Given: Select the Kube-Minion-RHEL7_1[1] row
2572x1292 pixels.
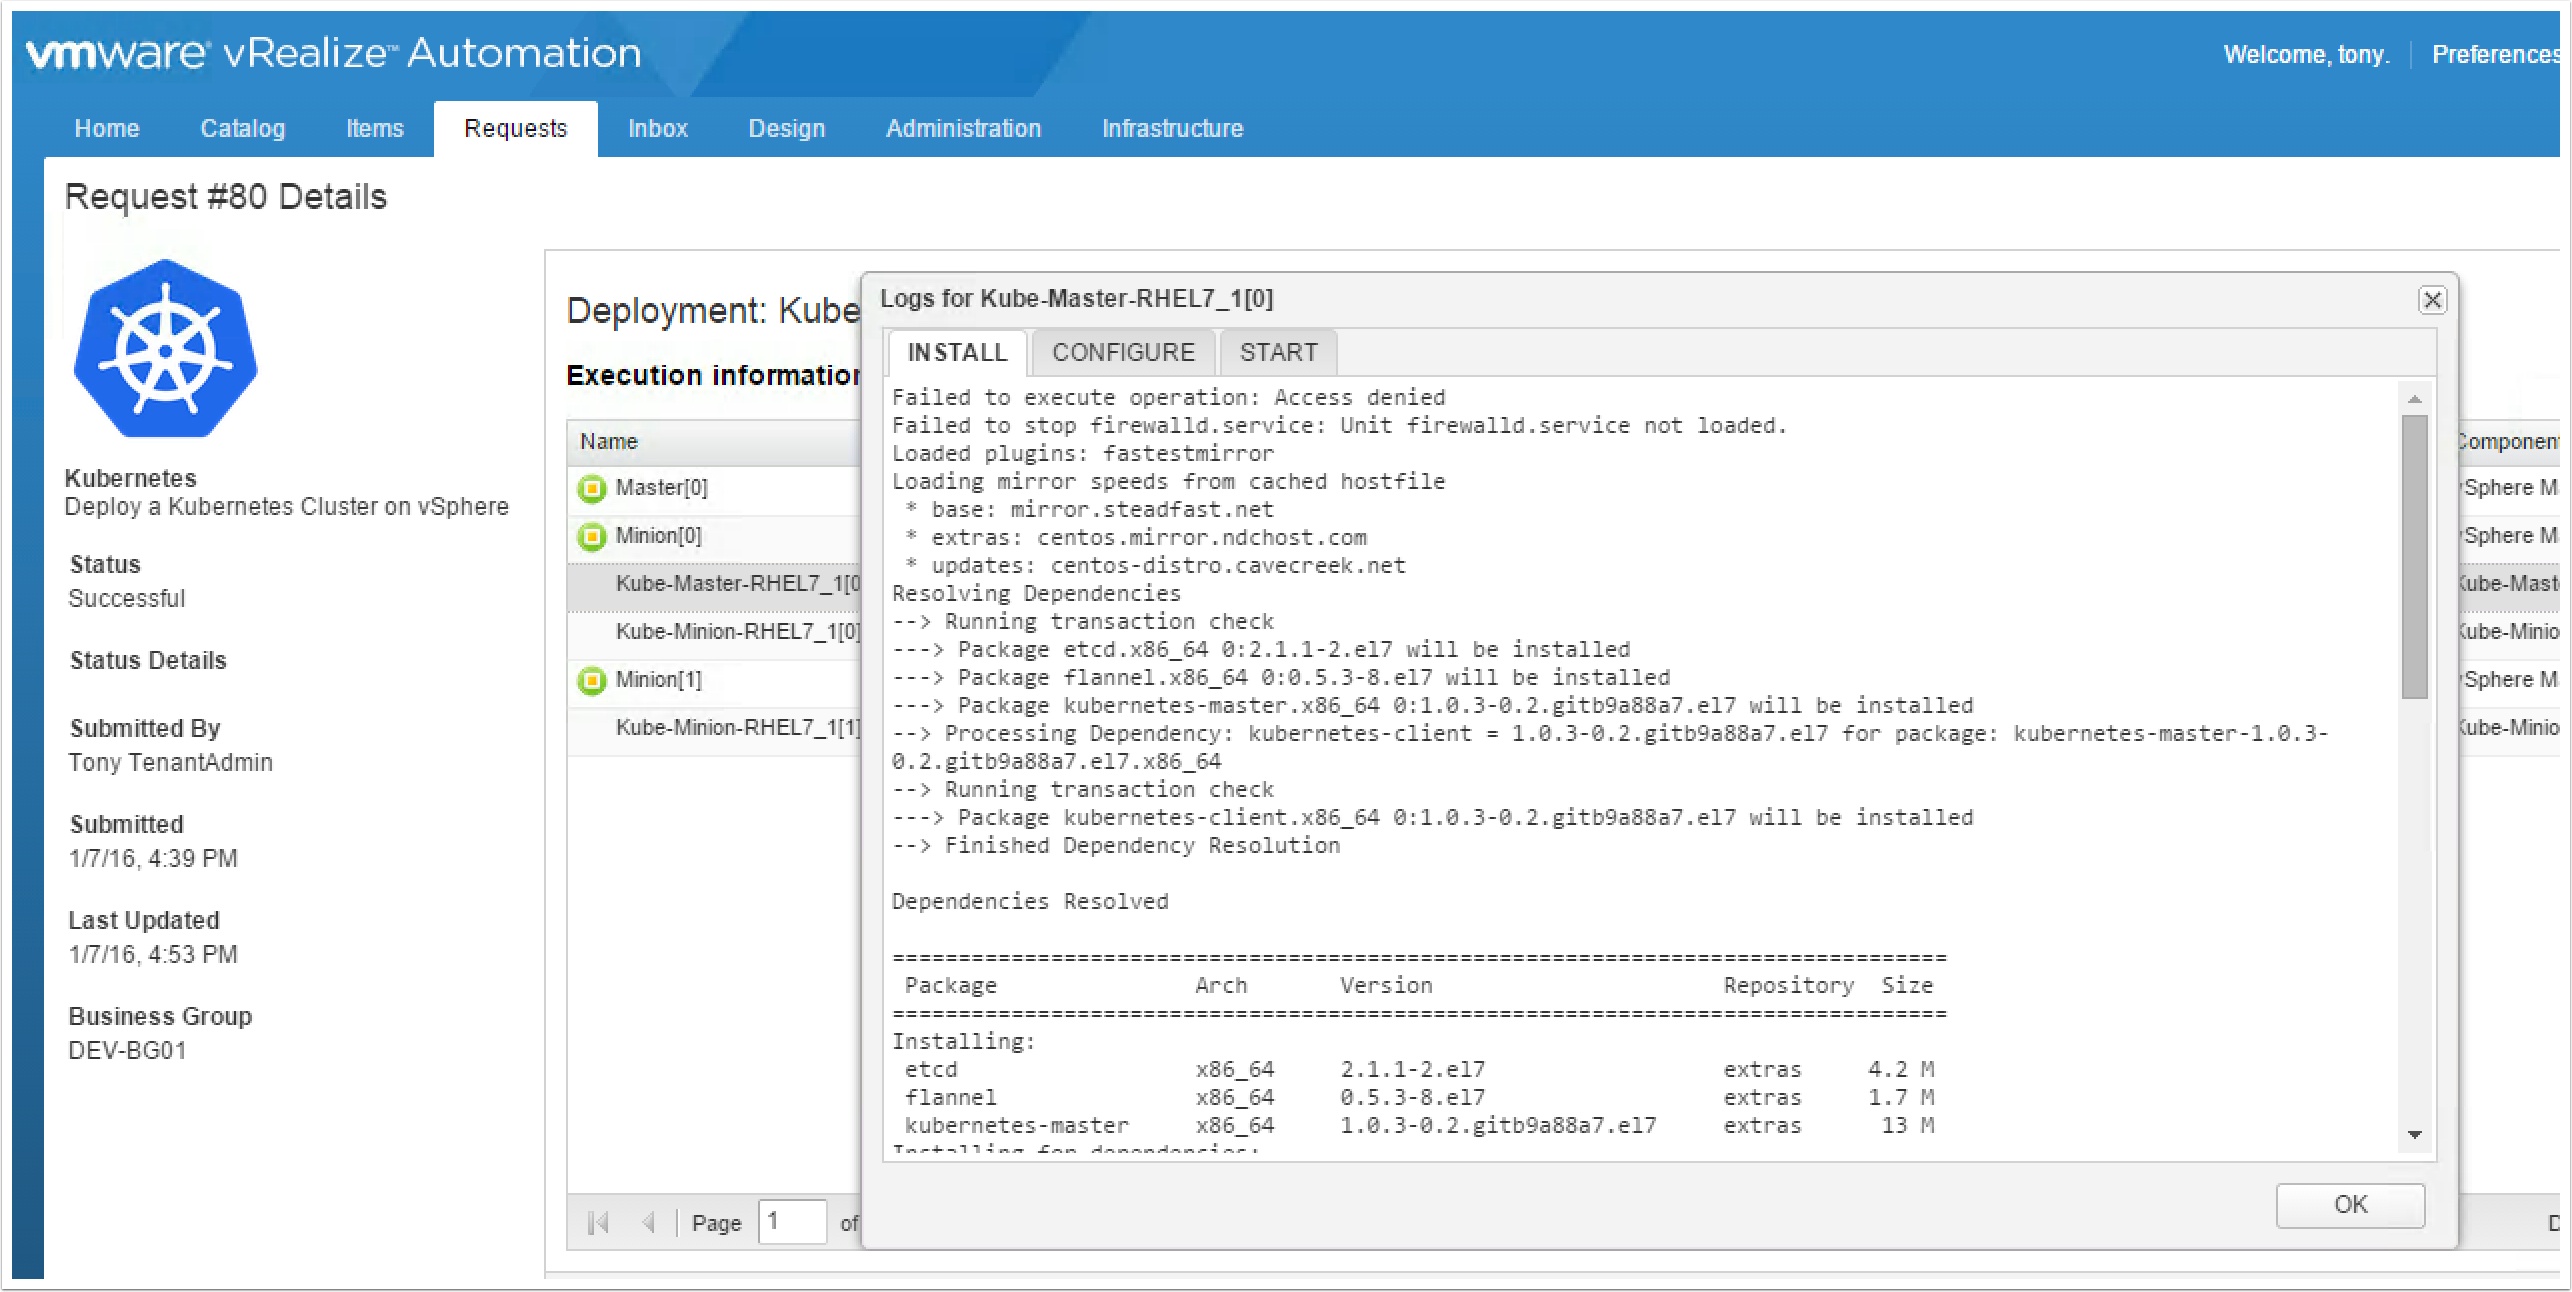Looking at the screenshot, I should (x=736, y=728).
